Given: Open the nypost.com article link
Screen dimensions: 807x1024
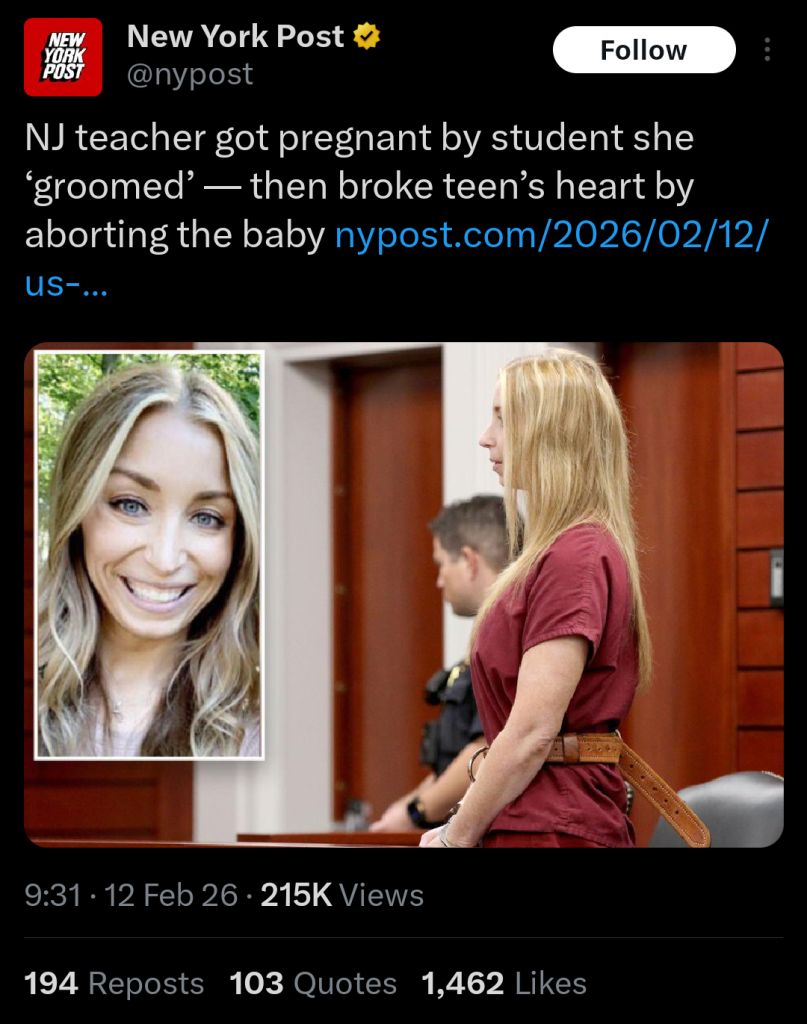Looking at the screenshot, I should [552, 234].
